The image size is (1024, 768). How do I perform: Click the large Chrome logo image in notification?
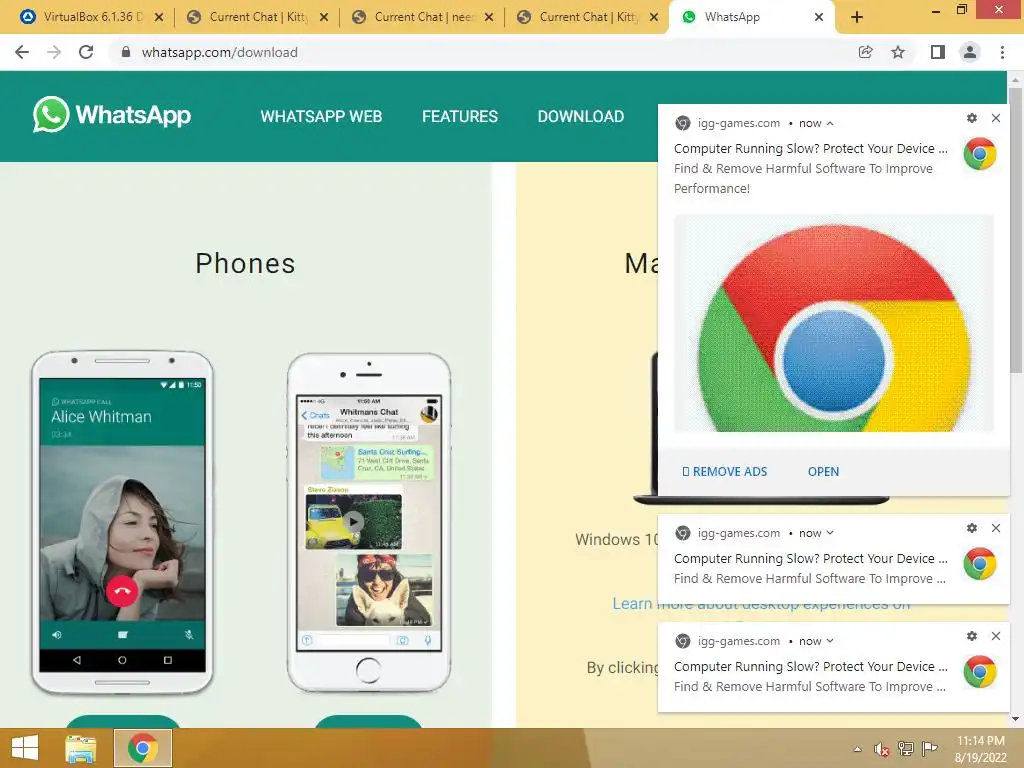click(x=834, y=323)
